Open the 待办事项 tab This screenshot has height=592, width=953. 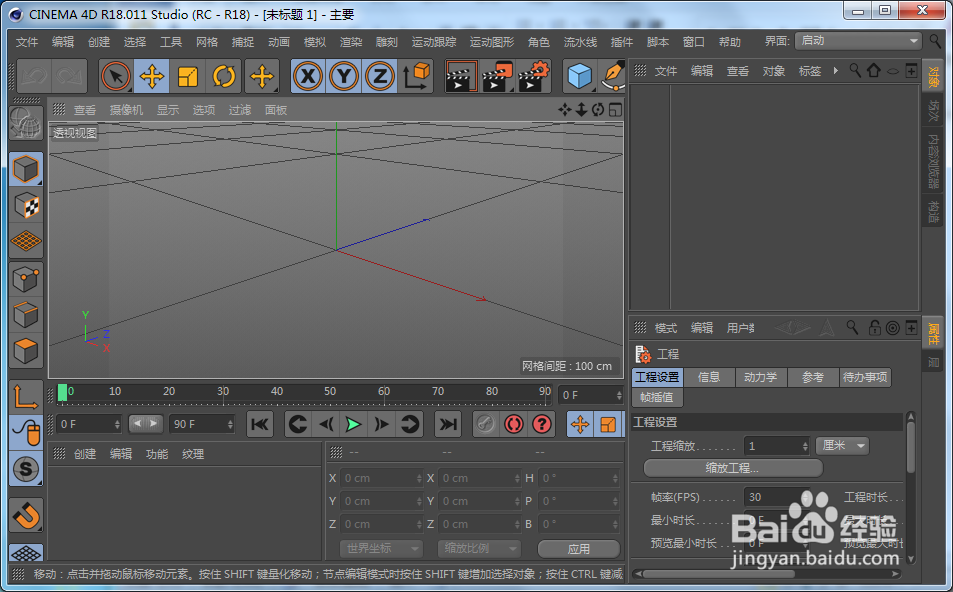tap(865, 377)
